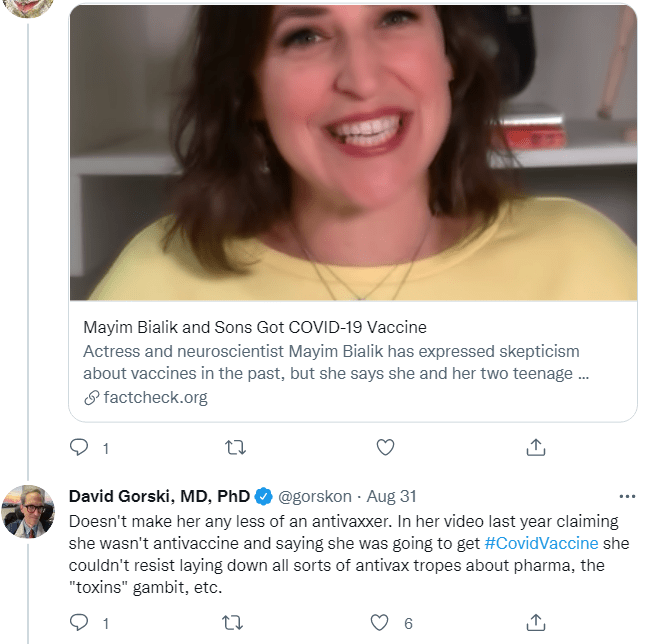Reply to David Gorski's tweet

coord(80,622)
